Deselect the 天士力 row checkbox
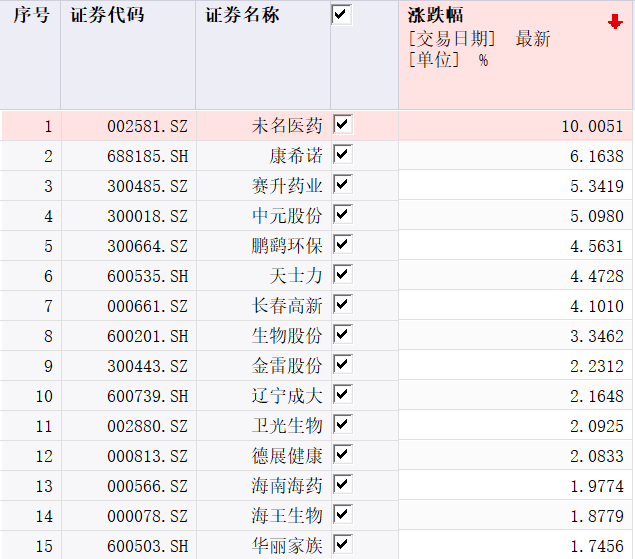Screen dimensions: 635x559 pos(343,274)
